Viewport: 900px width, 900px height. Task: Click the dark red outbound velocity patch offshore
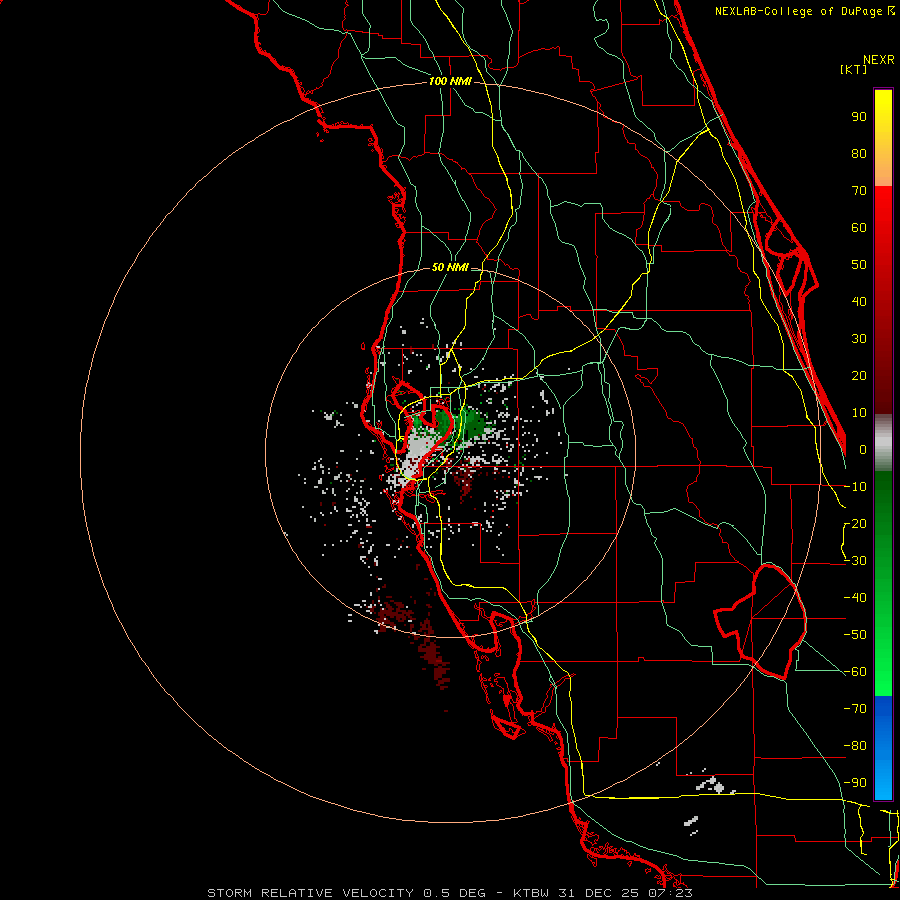click(432, 654)
